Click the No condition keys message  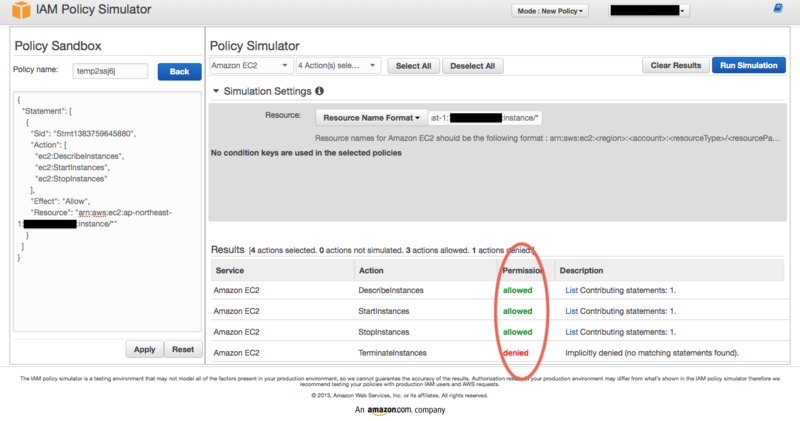pyautogui.click(x=306, y=153)
